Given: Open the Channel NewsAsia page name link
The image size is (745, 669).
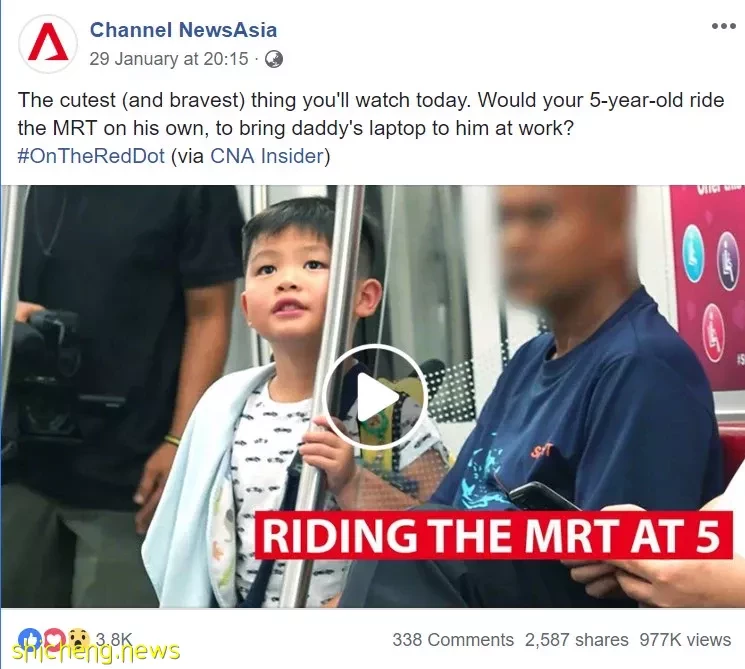Looking at the screenshot, I should click(183, 30).
